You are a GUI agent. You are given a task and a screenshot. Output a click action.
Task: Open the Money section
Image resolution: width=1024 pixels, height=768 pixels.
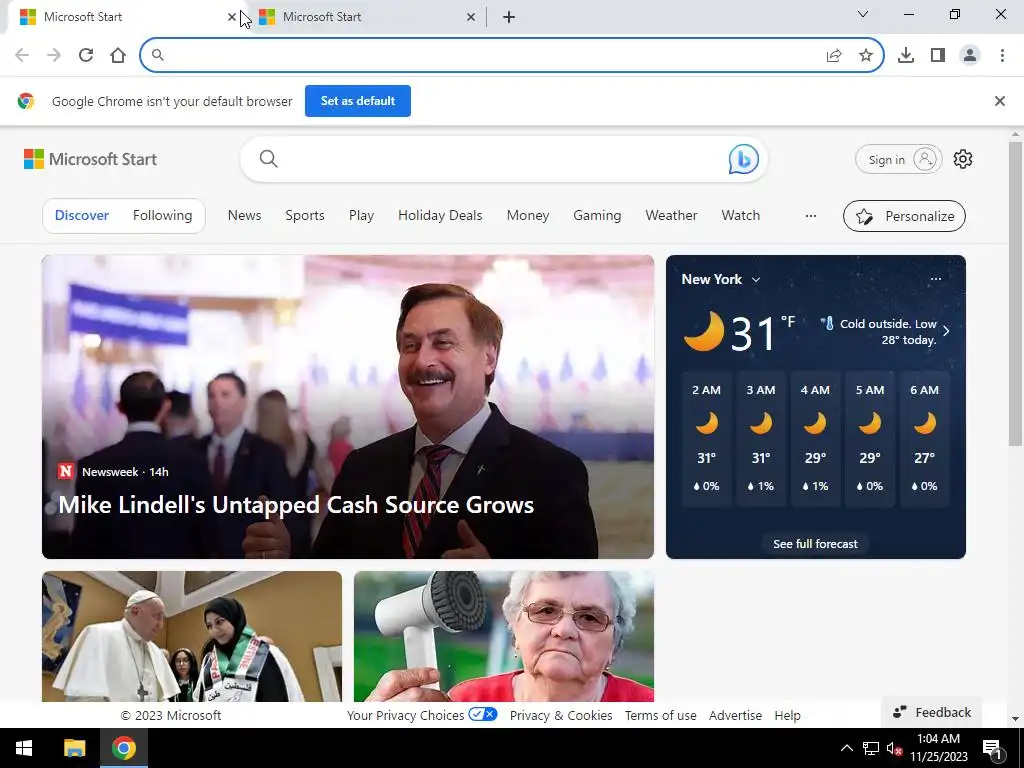click(528, 216)
